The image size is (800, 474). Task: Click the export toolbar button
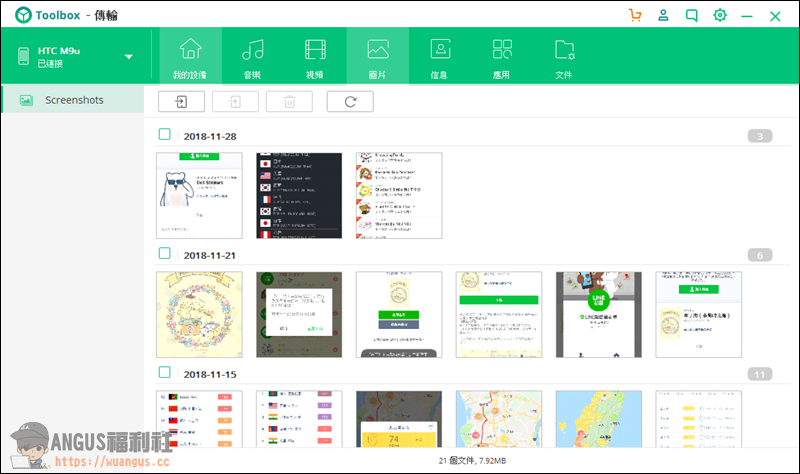pyautogui.click(x=235, y=102)
